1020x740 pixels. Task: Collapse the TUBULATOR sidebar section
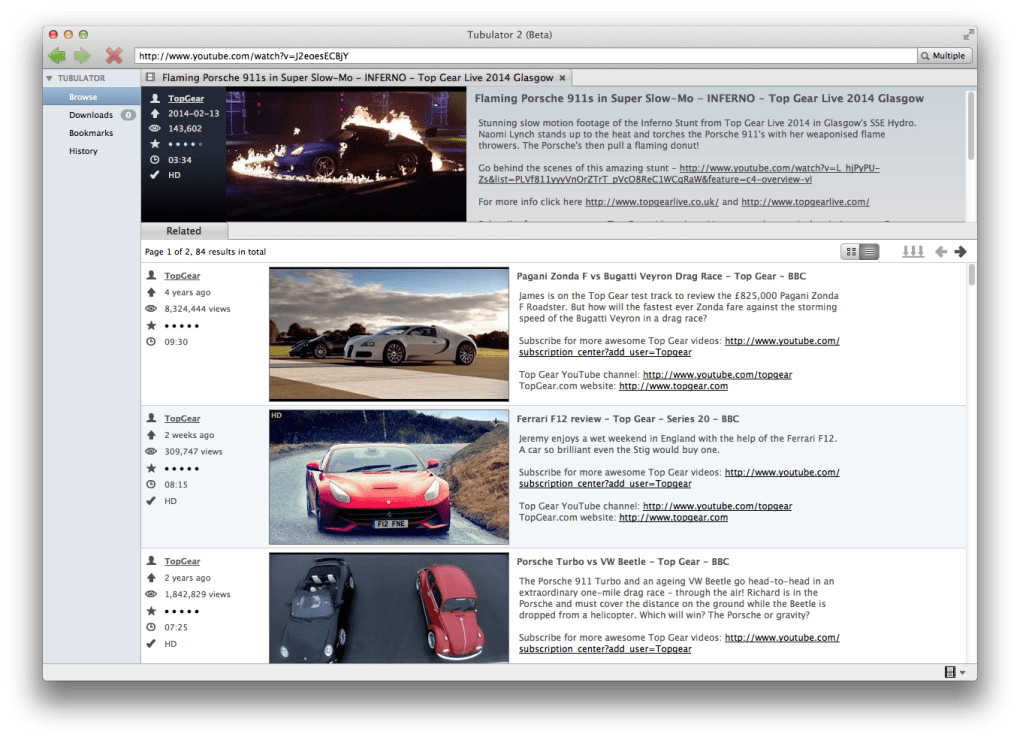point(49,78)
